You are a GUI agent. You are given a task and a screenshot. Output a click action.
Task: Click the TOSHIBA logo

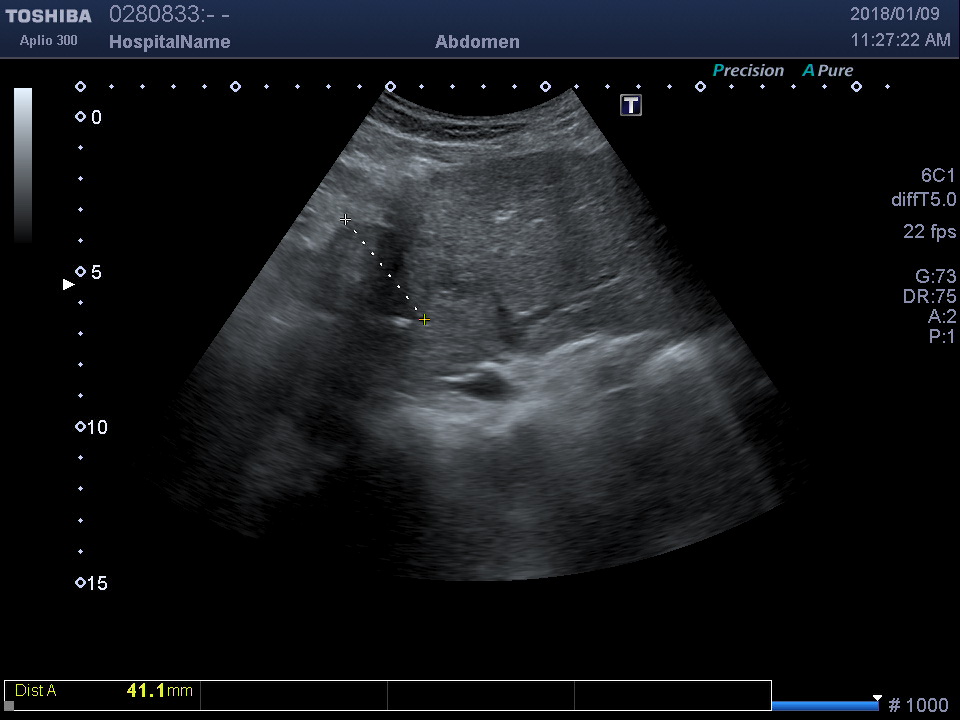[x=48, y=16]
